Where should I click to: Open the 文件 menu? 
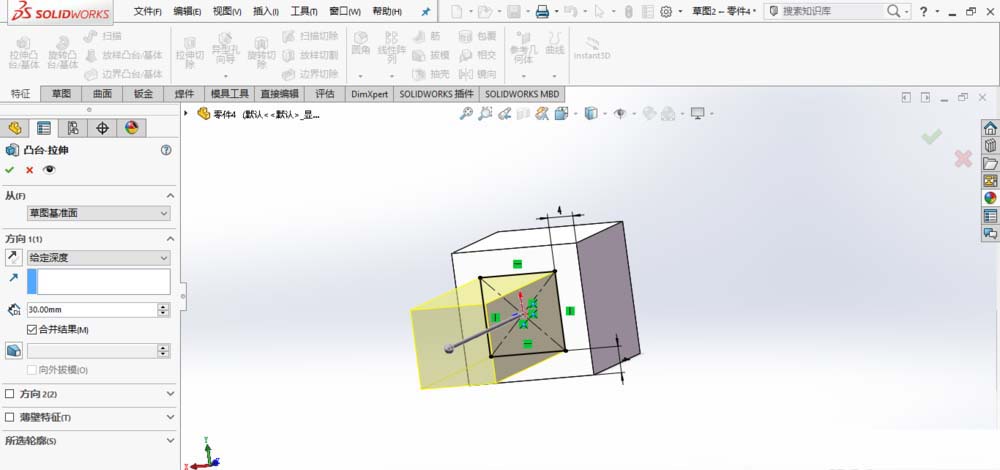coord(148,11)
